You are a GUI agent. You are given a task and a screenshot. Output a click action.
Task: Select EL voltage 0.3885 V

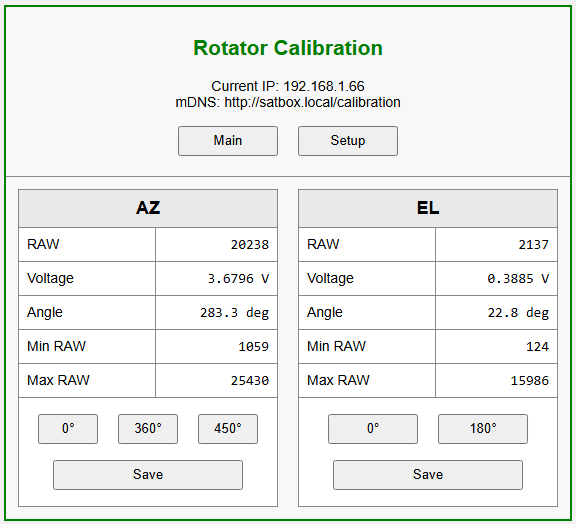click(x=518, y=279)
